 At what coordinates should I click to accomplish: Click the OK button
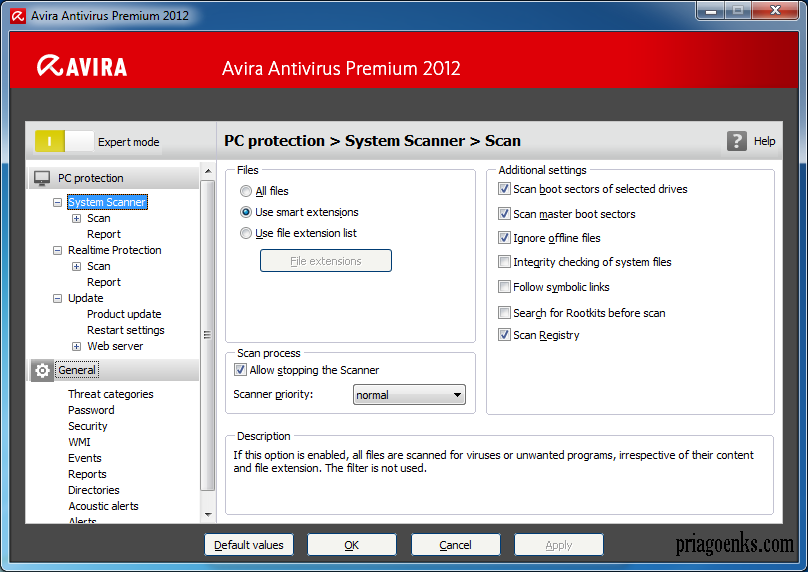point(352,545)
